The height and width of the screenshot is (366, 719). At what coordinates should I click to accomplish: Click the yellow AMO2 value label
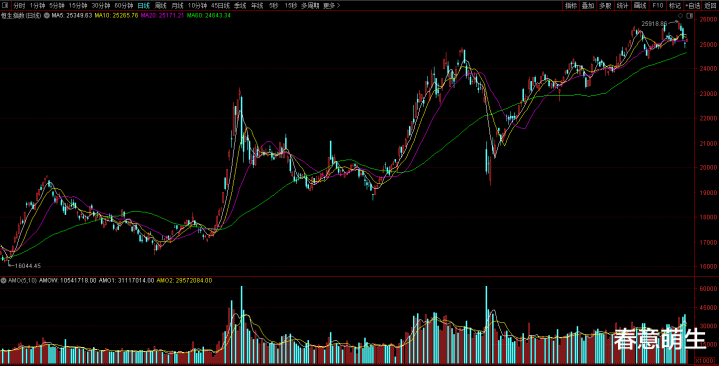click(x=184, y=280)
